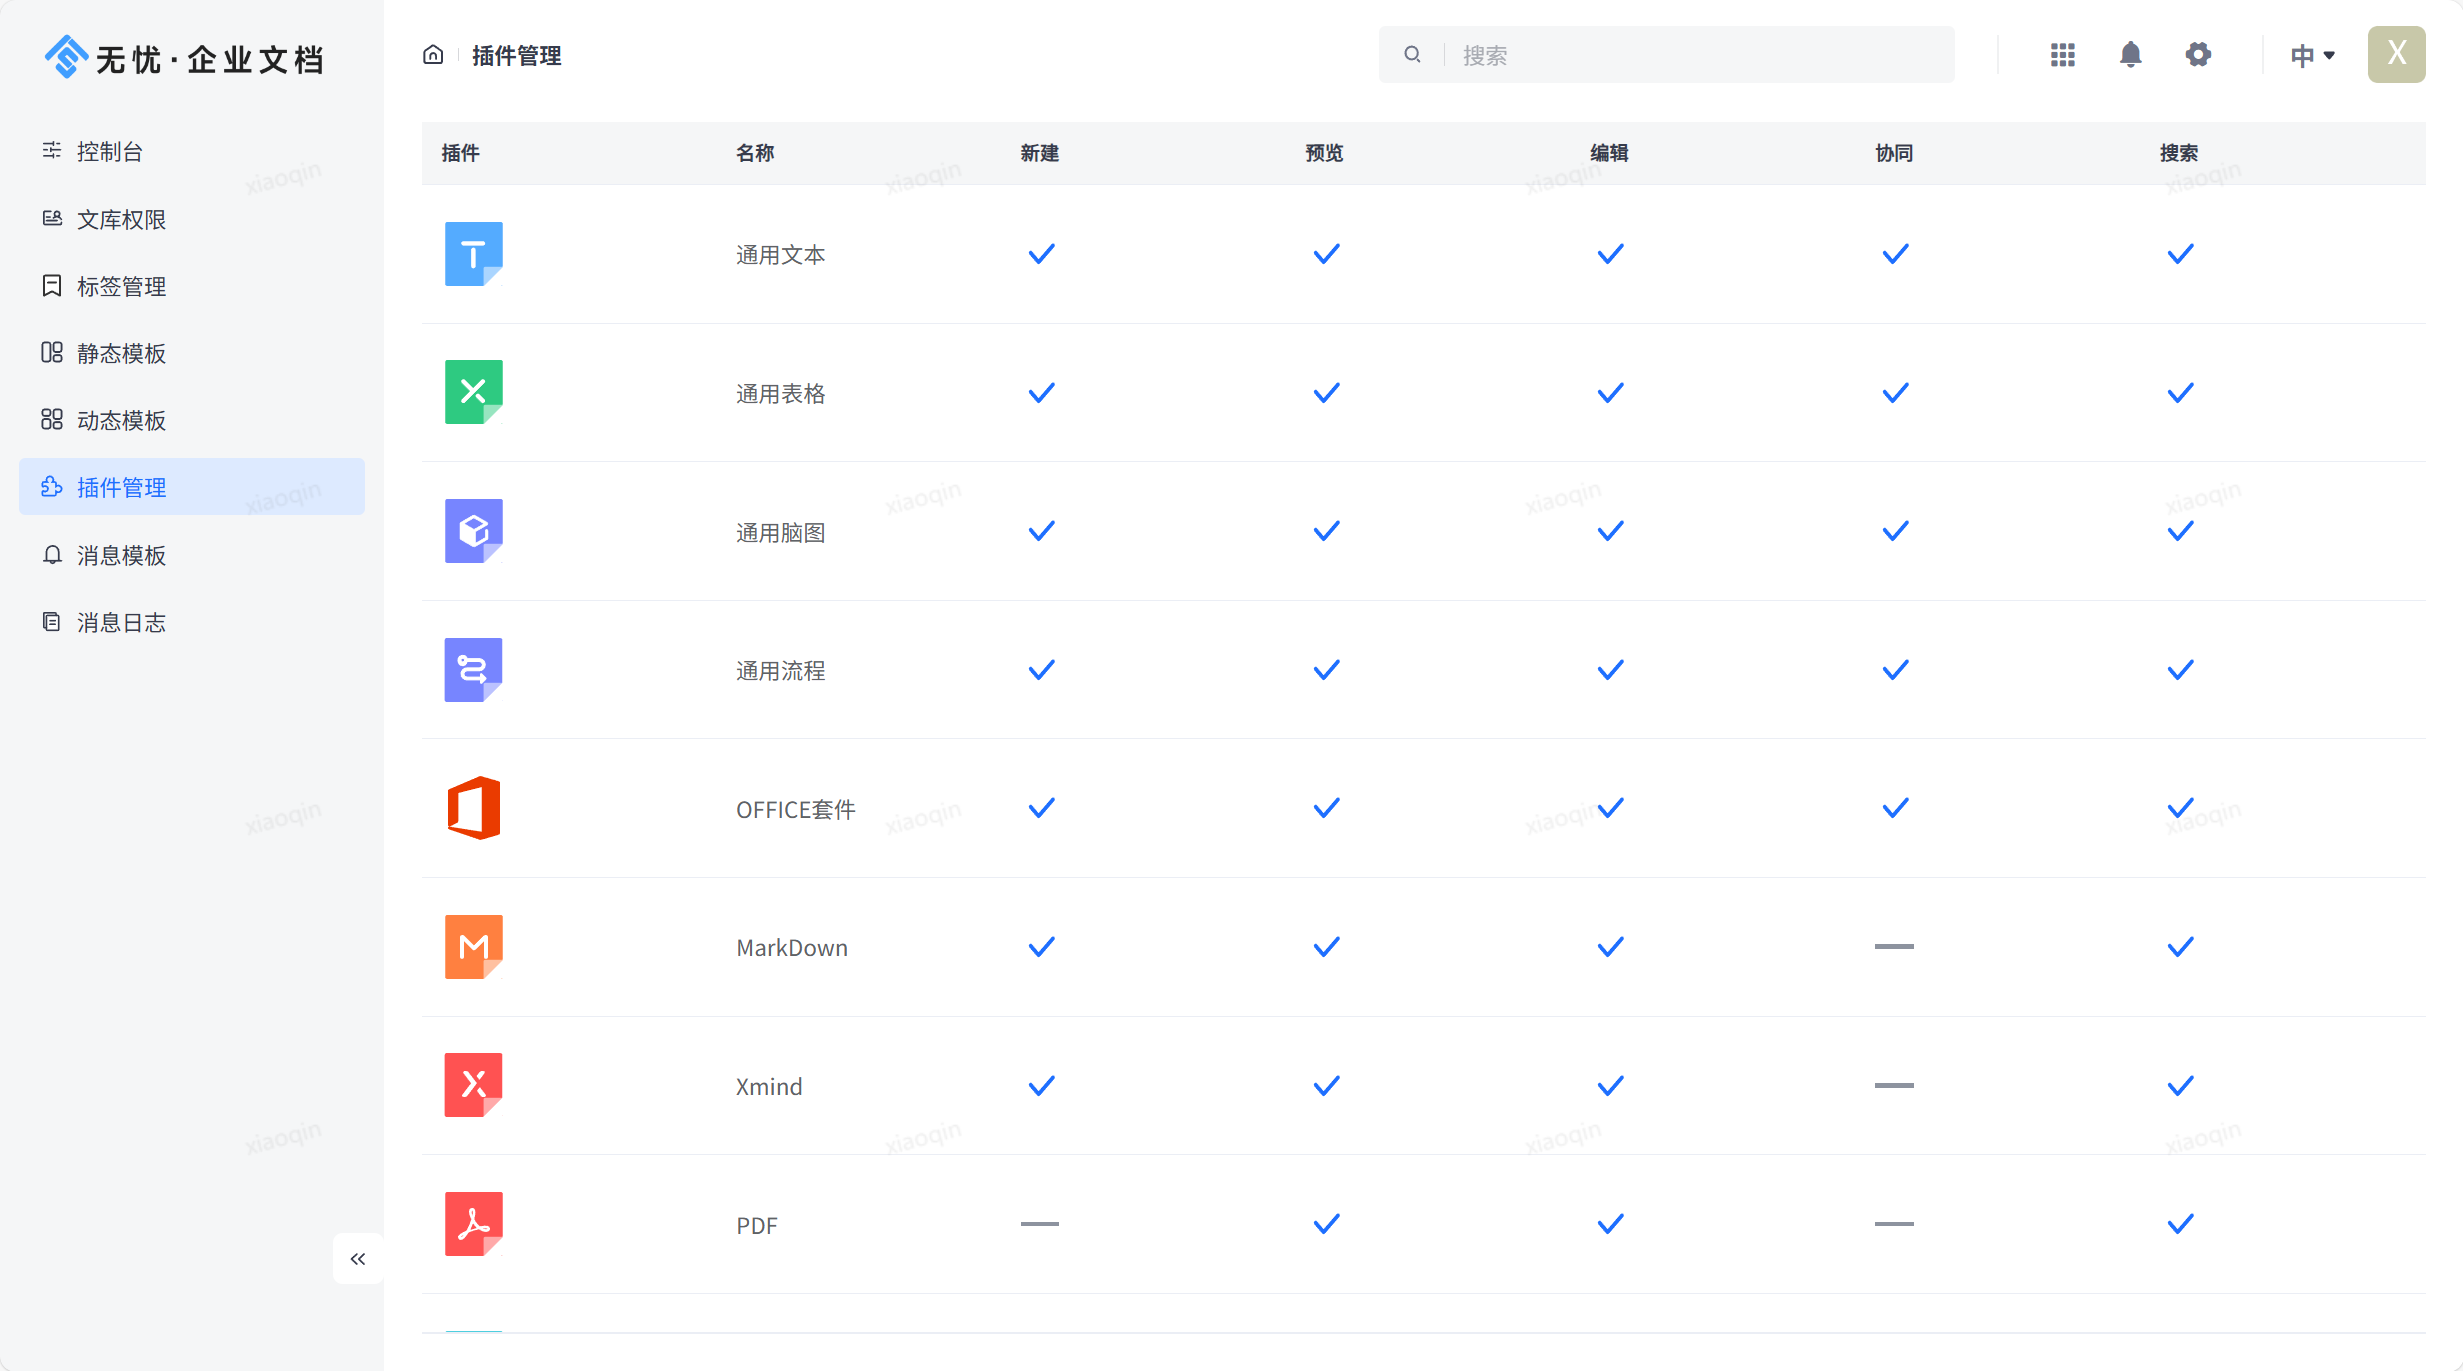Click the 文库权限 sidebar icon

click(x=52, y=219)
